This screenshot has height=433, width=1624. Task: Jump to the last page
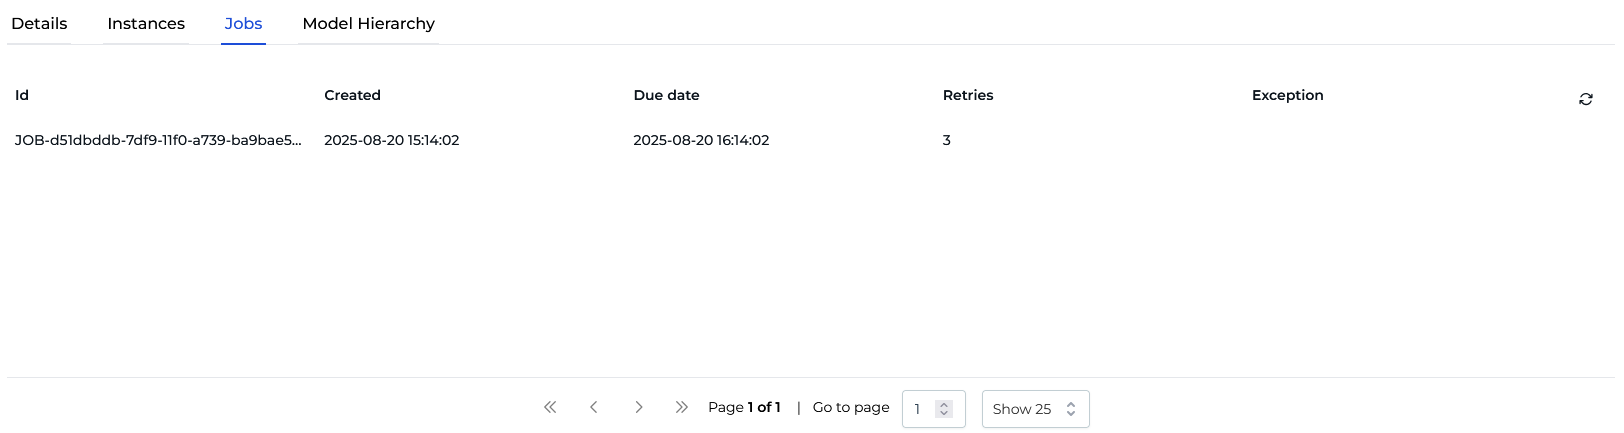(x=682, y=407)
